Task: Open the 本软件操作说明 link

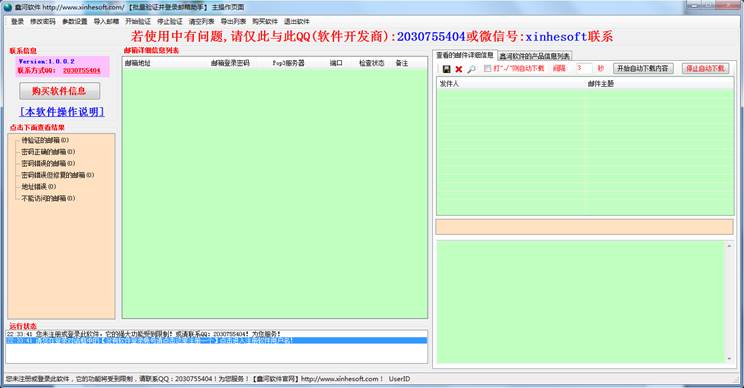Action: [x=62, y=112]
